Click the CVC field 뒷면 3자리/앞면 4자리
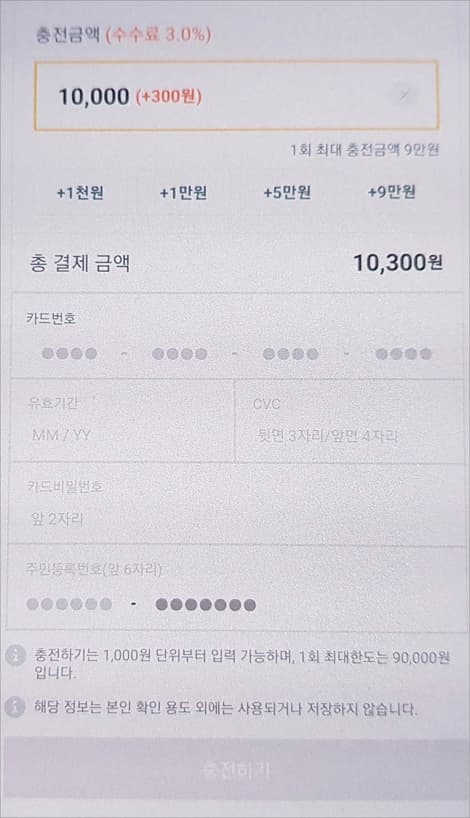This screenshot has height=818, width=470. click(350, 421)
